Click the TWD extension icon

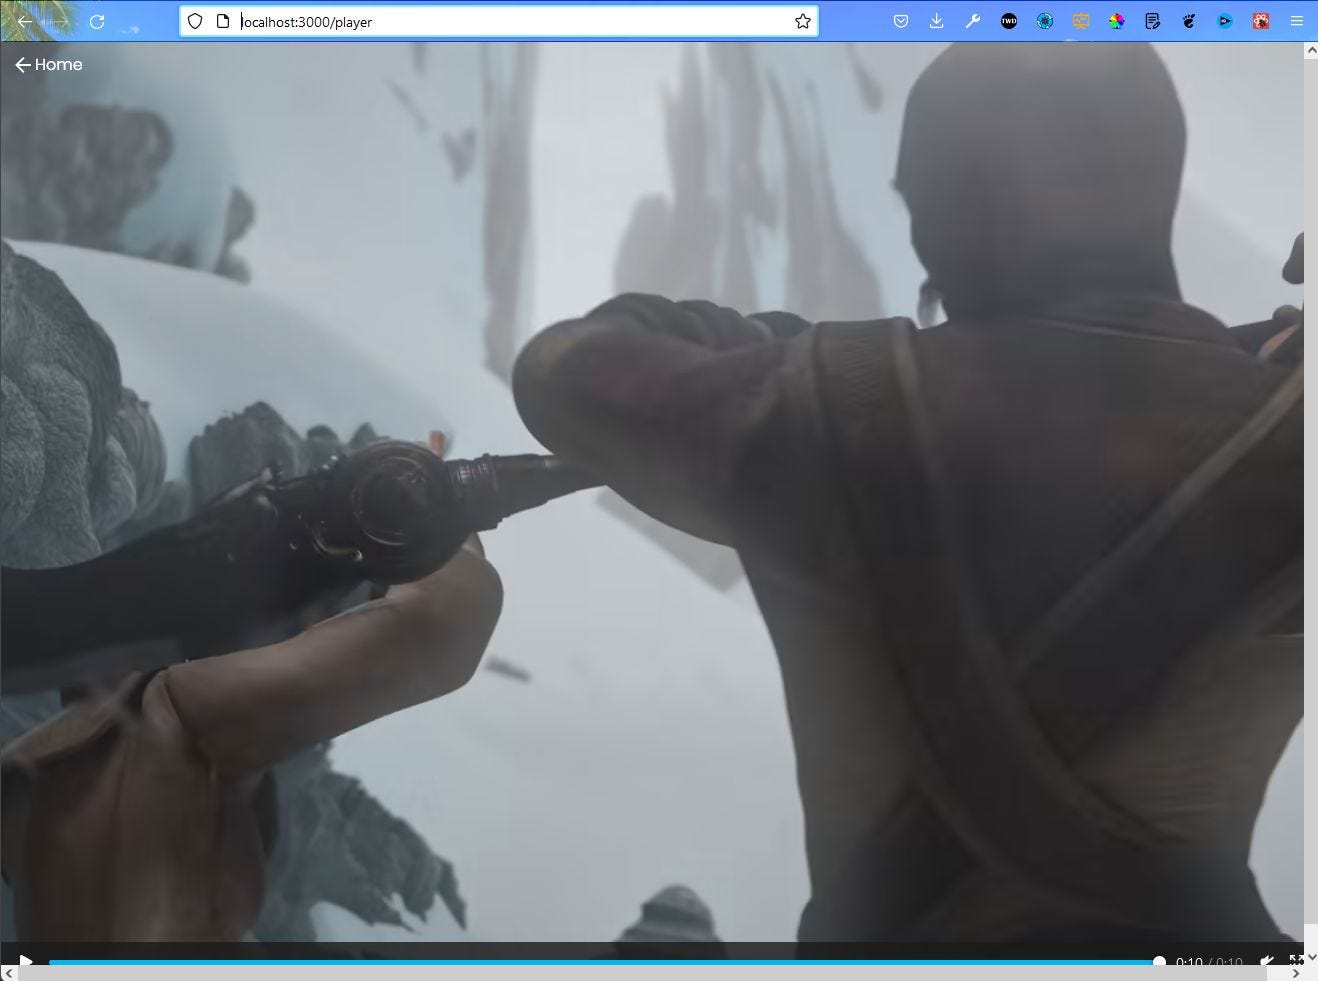[x=1009, y=21]
